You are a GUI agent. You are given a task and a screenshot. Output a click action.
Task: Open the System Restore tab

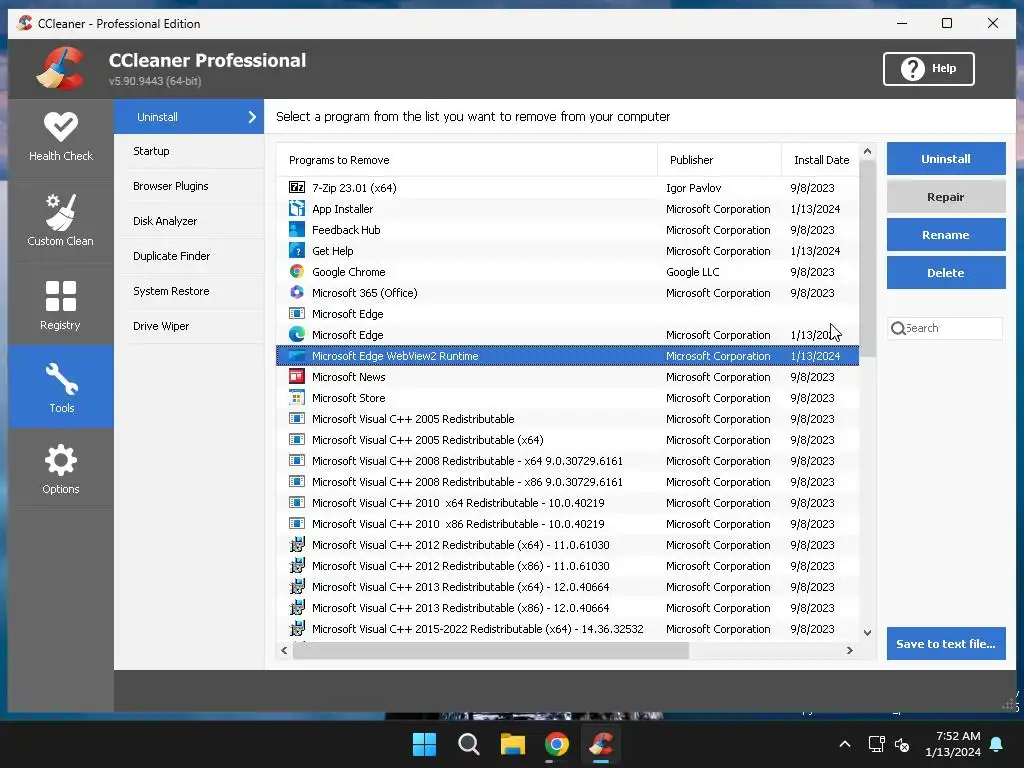click(189, 291)
